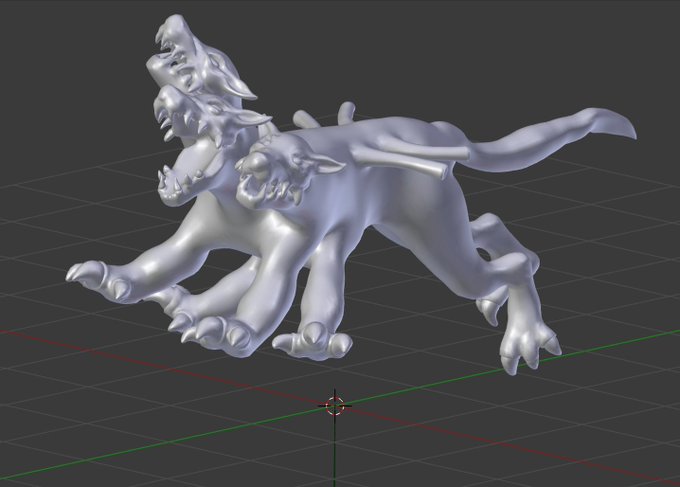Click the 3D cursor crosshair at grid origin
This screenshot has width=680, height=487.
pos(334,405)
